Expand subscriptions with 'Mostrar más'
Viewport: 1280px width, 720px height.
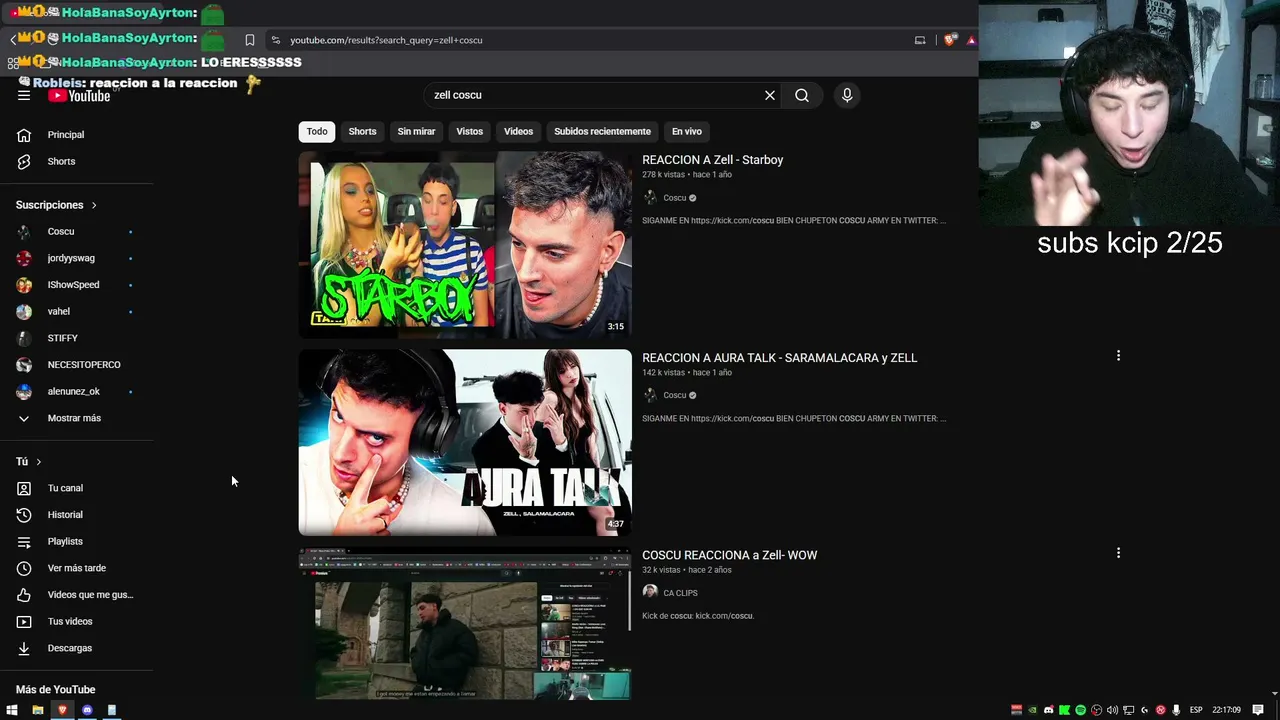coord(76,418)
